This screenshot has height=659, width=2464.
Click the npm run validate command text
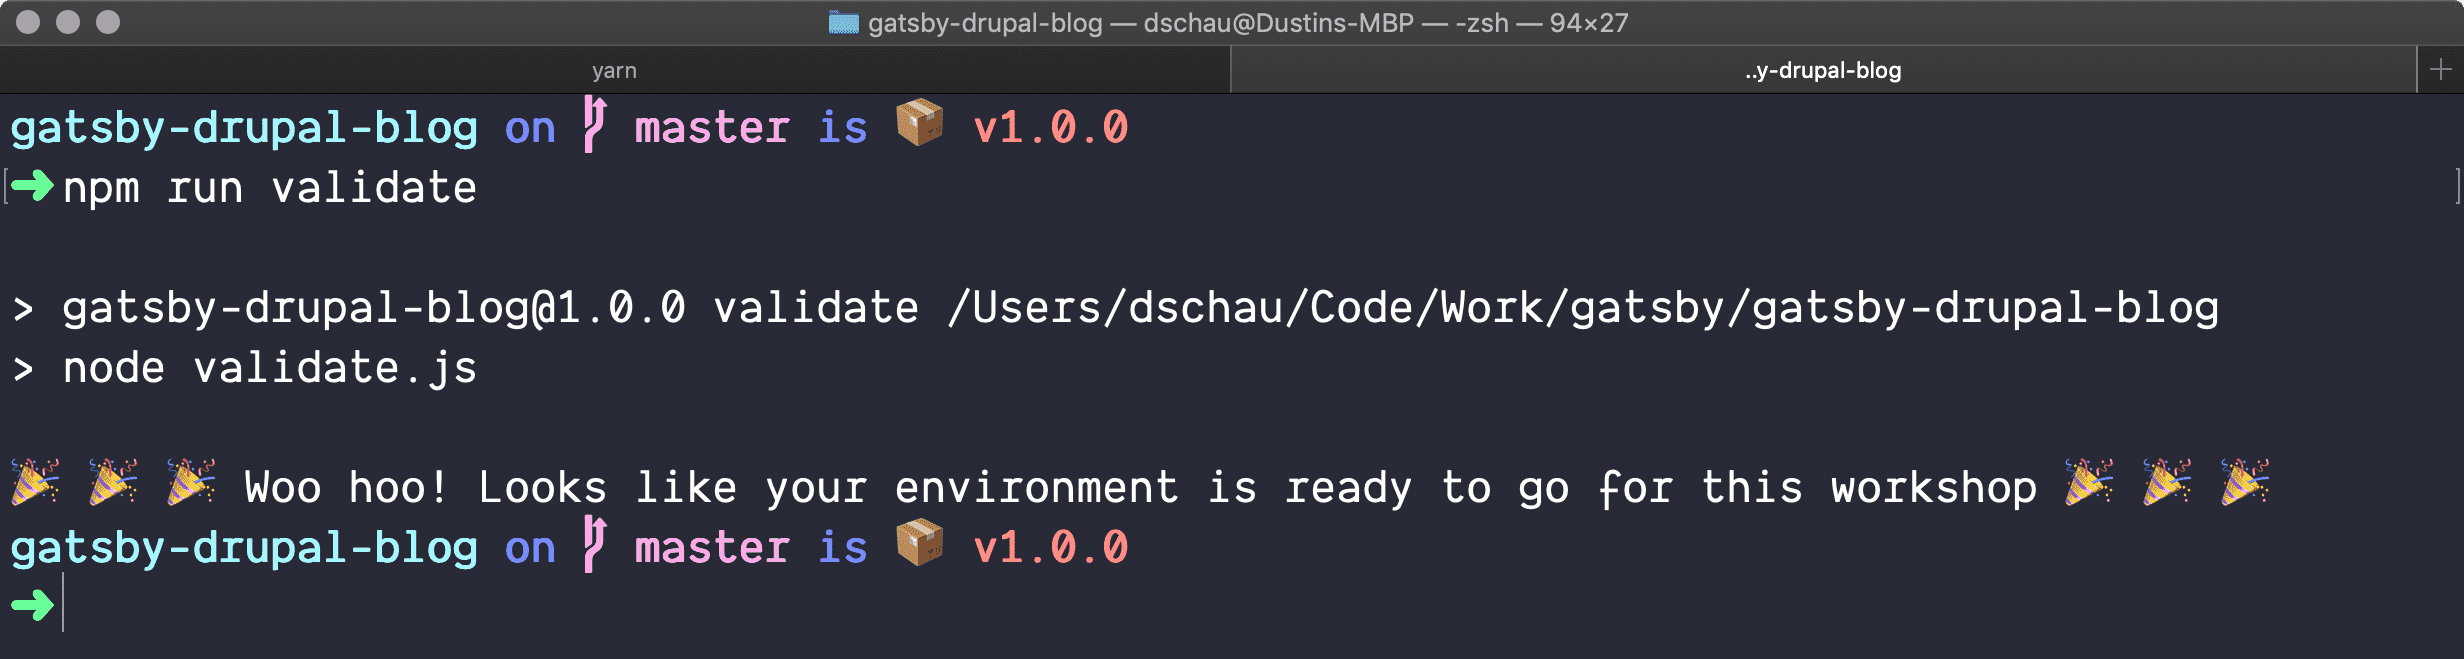[x=270, y=188]
